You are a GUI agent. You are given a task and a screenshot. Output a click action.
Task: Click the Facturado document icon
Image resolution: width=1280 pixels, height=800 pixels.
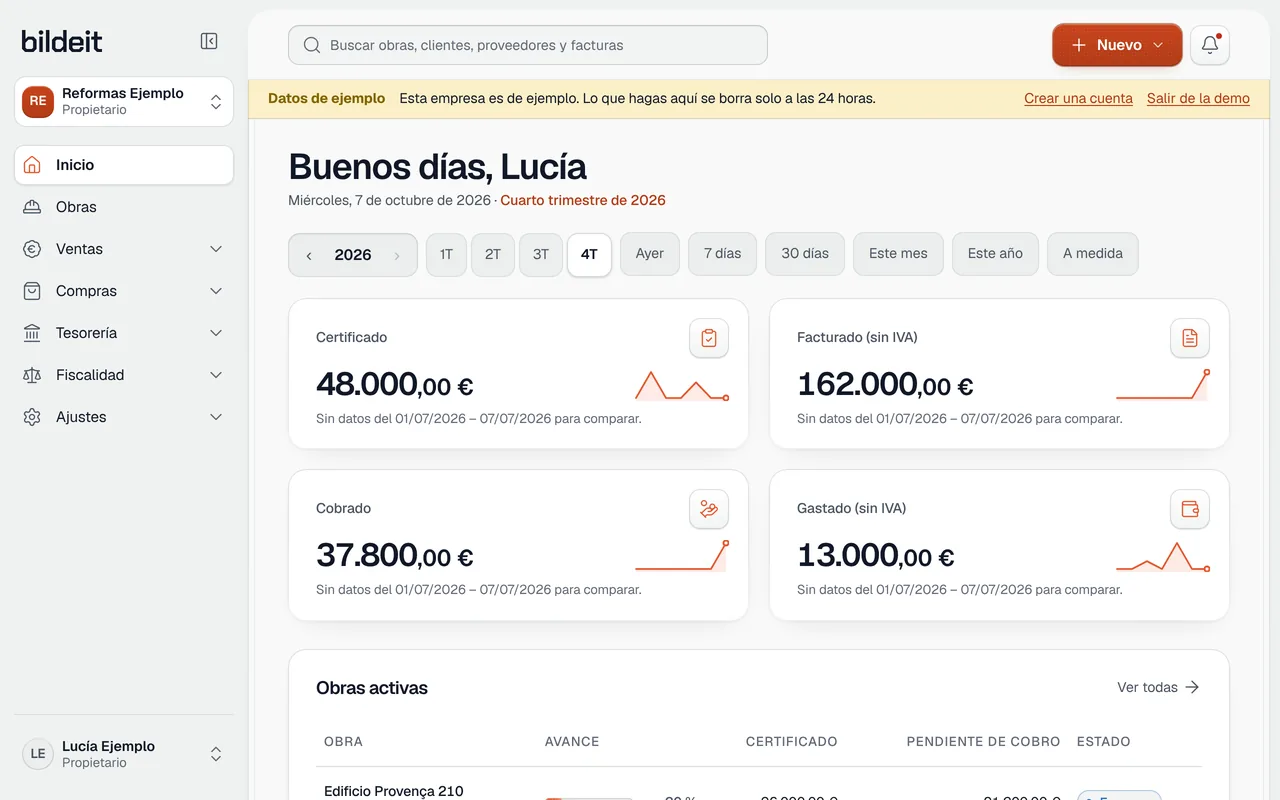pos(1190,338)
